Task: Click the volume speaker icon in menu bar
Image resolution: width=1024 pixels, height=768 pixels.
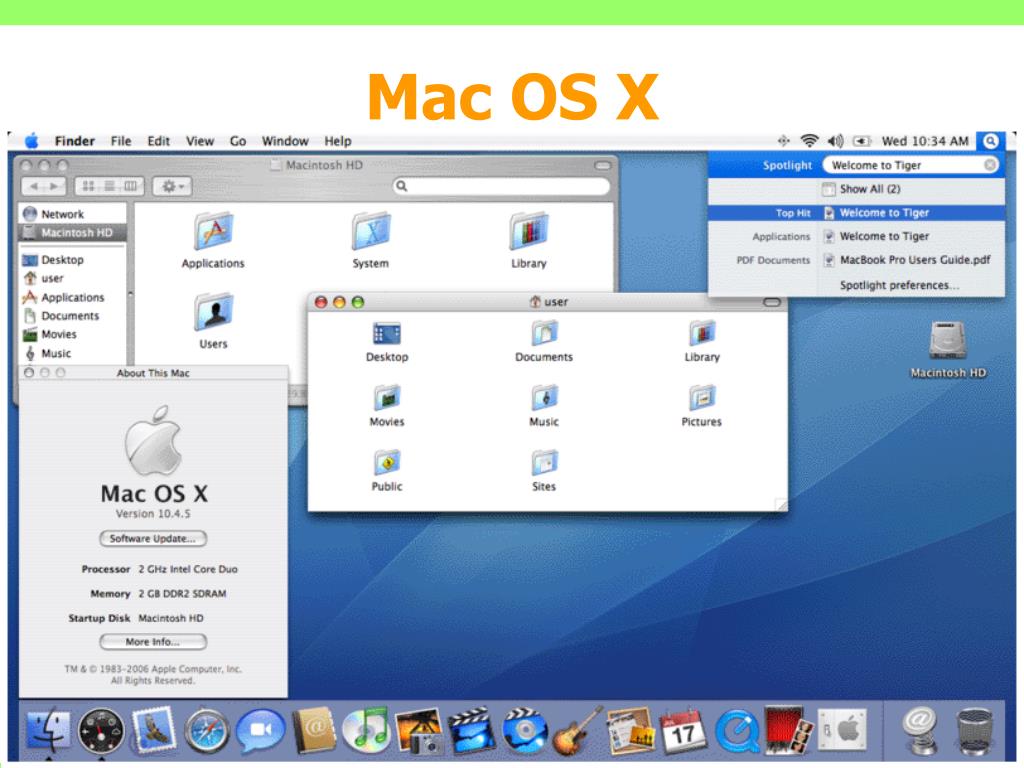Action: pyautogui.click(x=835, y=141)
